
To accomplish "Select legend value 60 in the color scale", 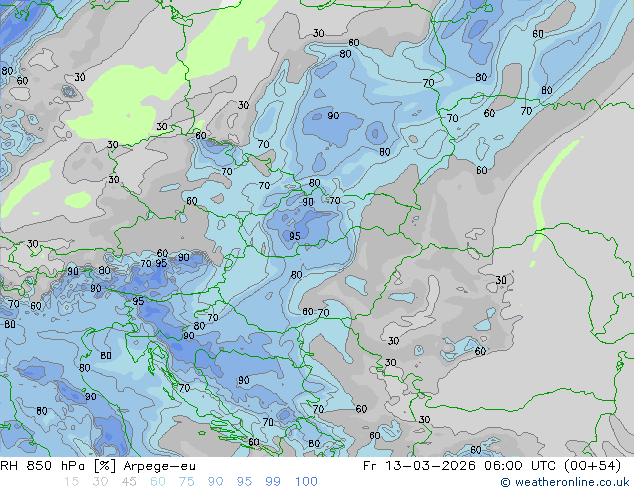I will pyautogui.click(x=158, y=482).
